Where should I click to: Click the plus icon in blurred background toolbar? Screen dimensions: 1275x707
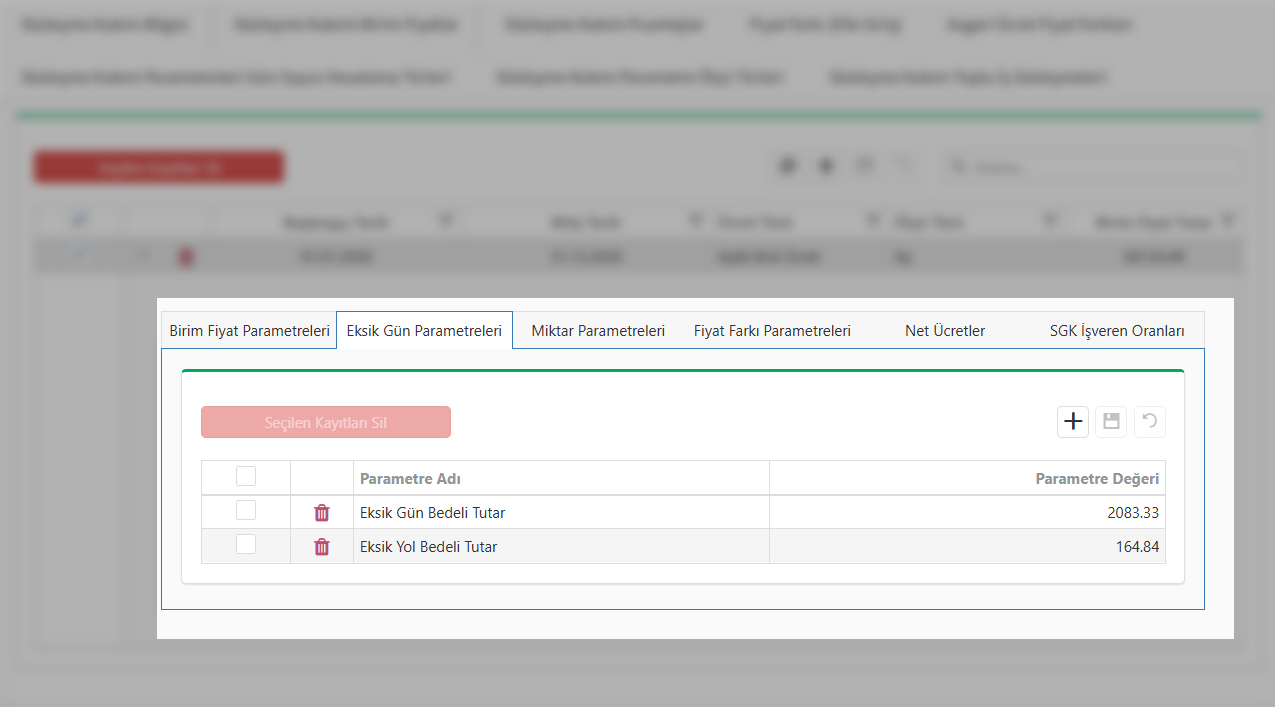[826, 167]
